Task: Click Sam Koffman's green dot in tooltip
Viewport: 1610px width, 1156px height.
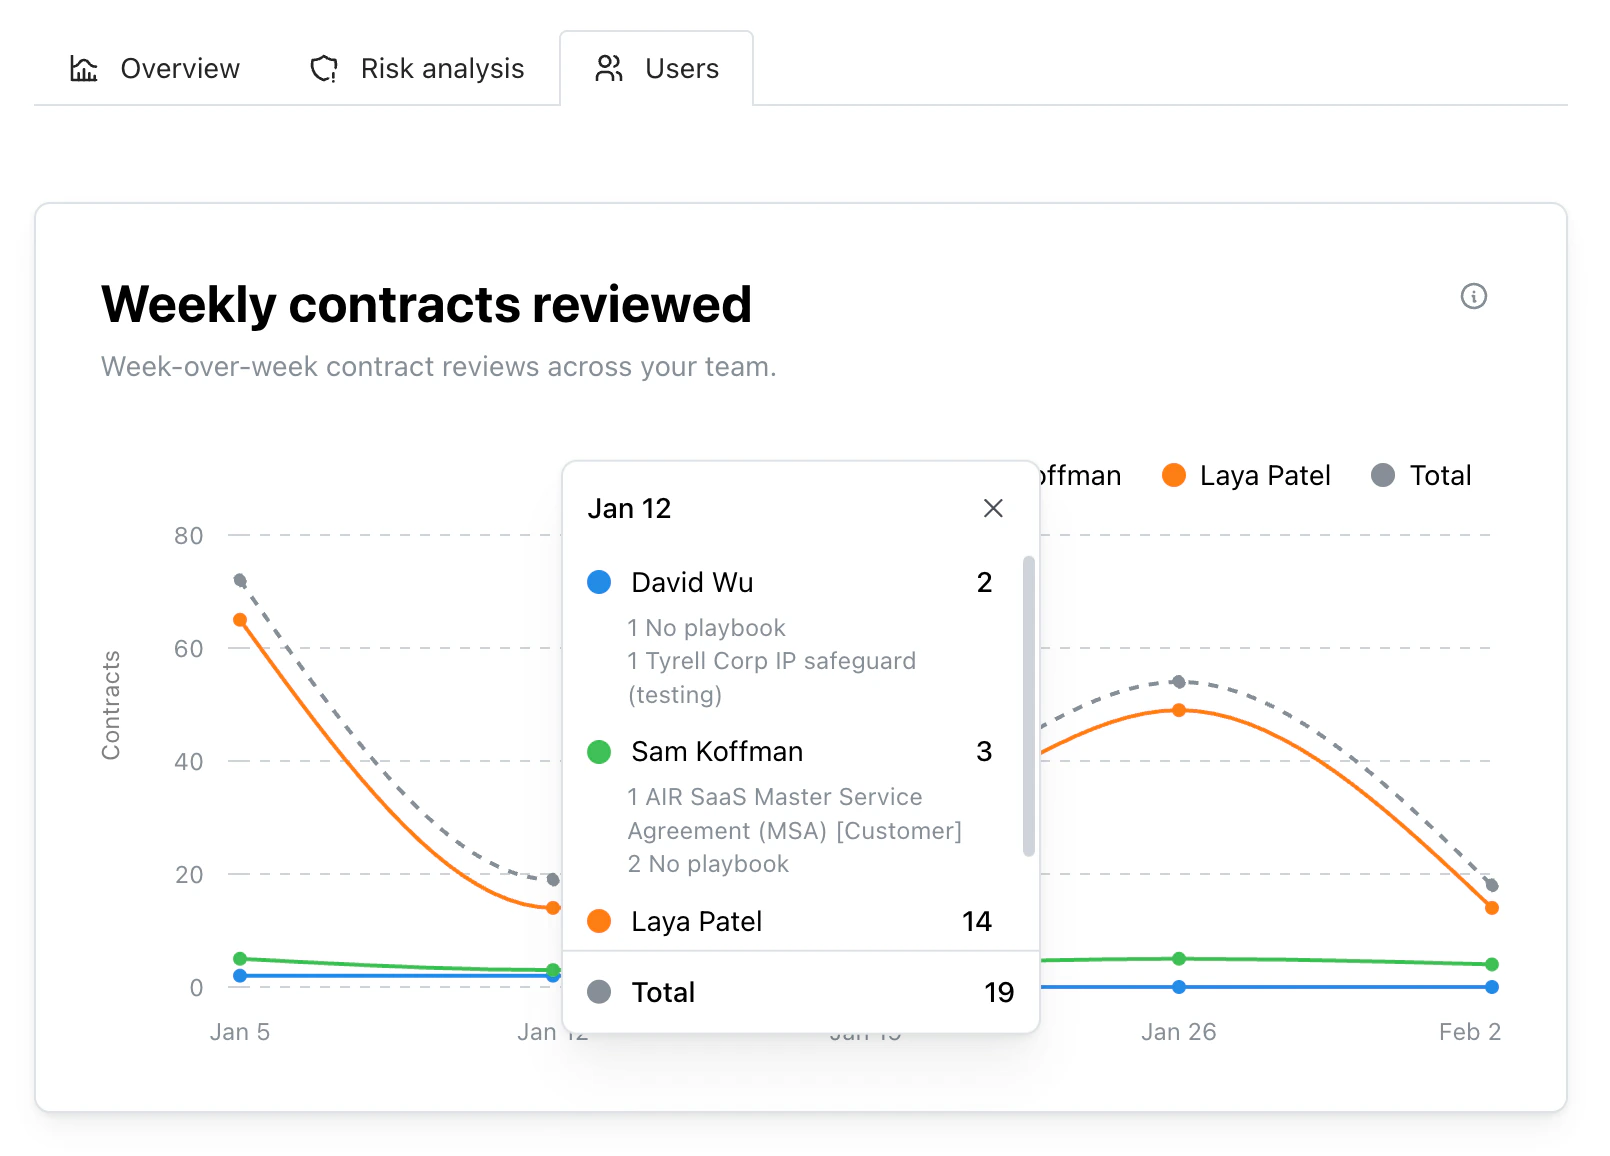Action: click(x=598, y=751)
